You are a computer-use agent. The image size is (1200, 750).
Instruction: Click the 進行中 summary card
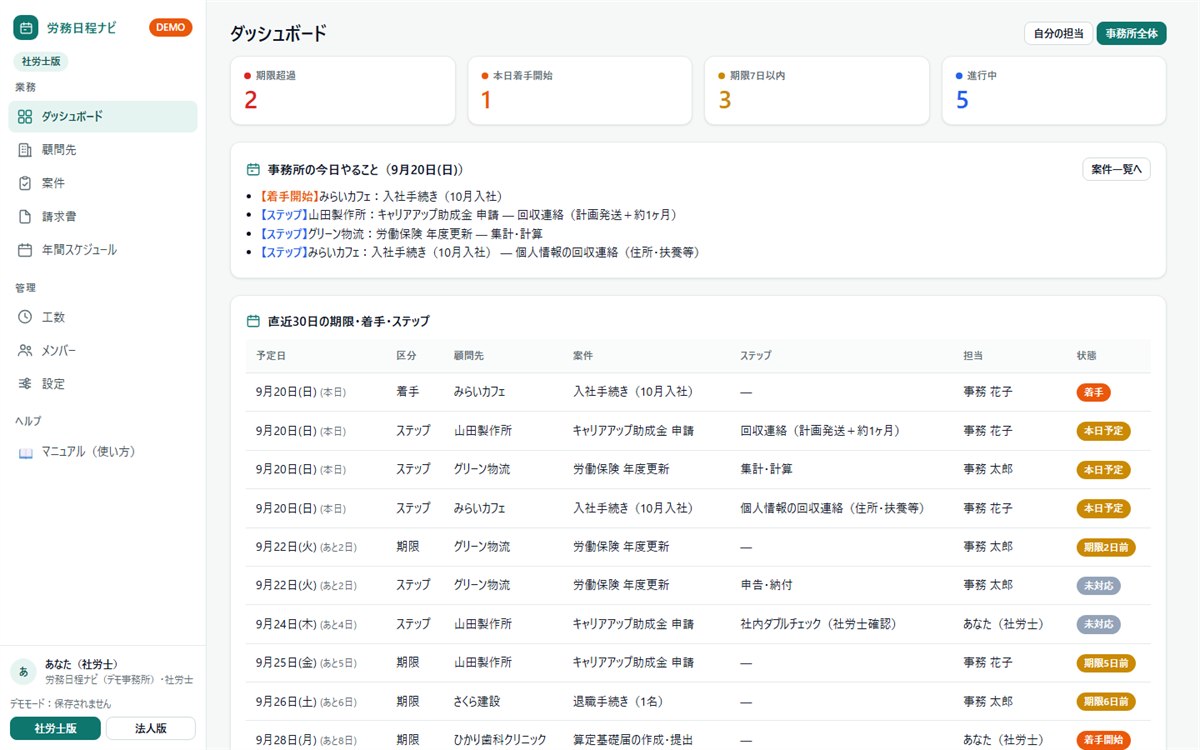[1054, 90]
